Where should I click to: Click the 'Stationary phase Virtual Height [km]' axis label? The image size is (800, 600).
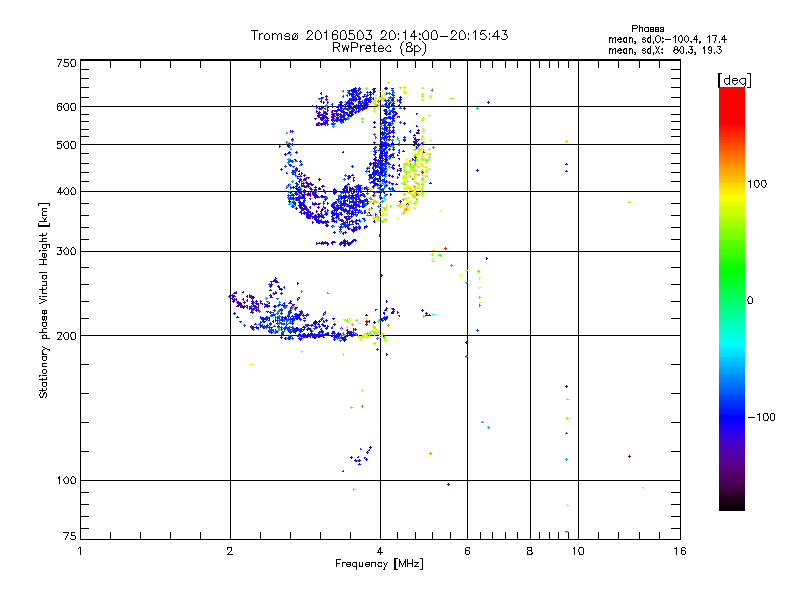[44, 300]
